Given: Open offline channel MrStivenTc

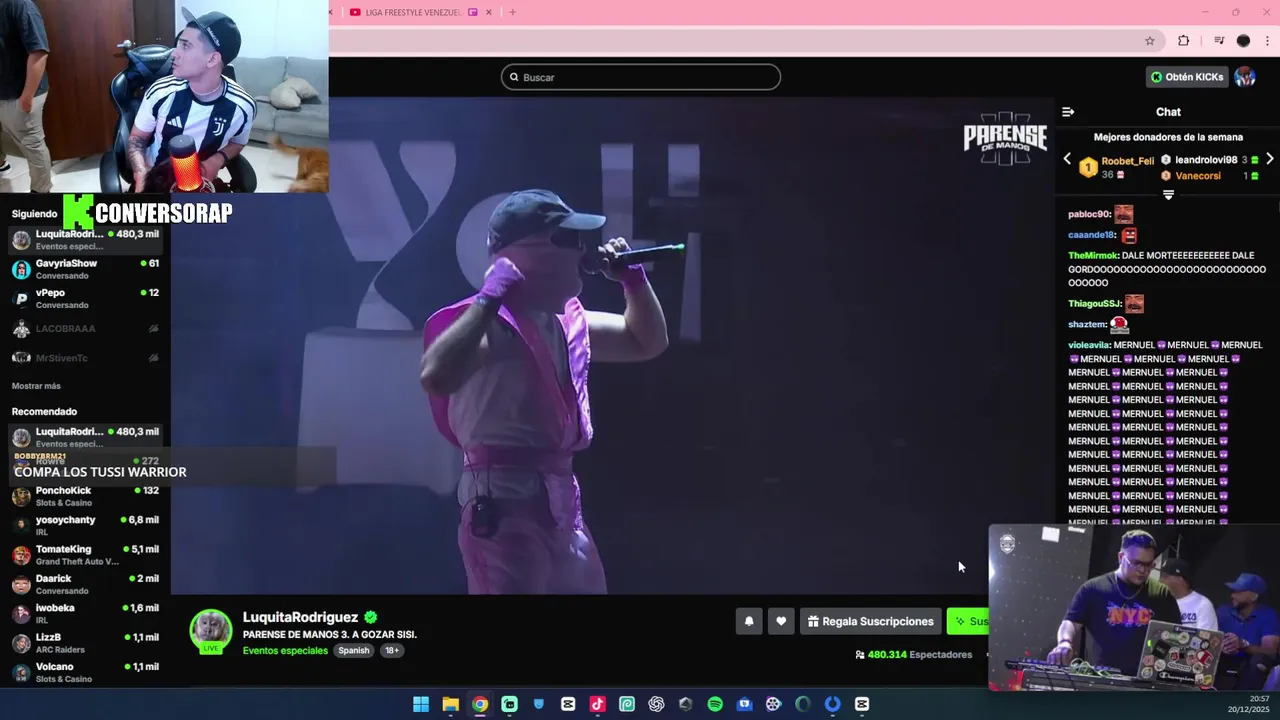Looking at the screenshot, I should click(85, 357).
